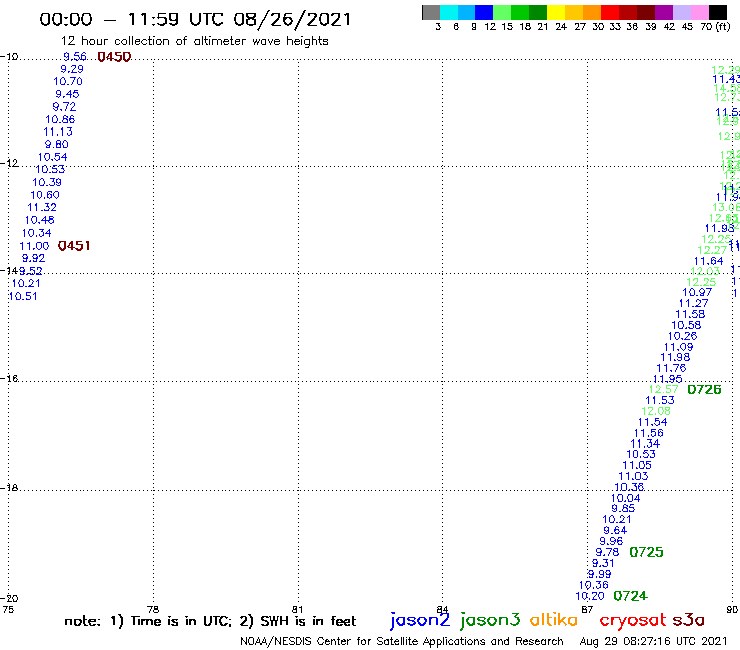Click the '(ft)' unit label on the scale
The height and width of the screenshot is (650, 740).
pyautogui.click(x=723, y=27)
